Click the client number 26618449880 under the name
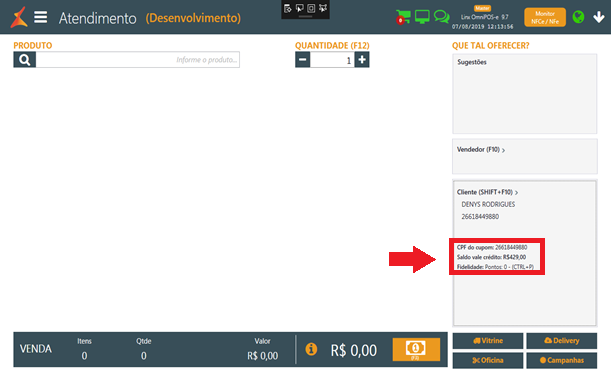The width and height of the screenshot is (611, 377). coord(480,216)
